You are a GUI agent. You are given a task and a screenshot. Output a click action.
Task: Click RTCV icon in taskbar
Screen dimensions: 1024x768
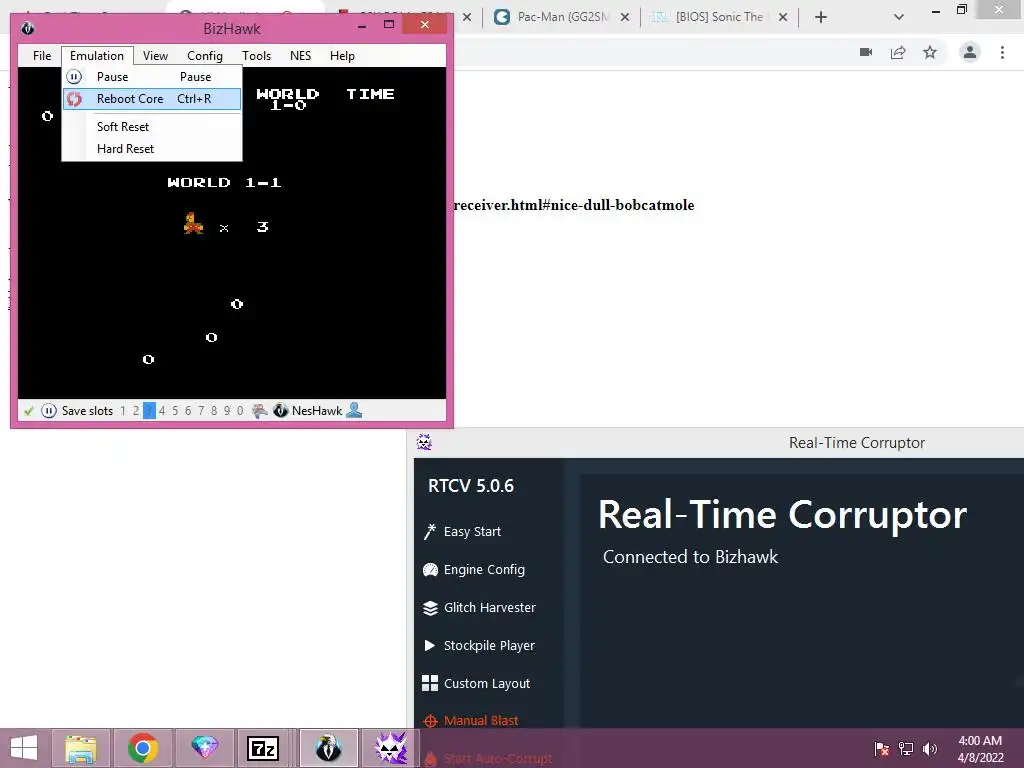391,748
